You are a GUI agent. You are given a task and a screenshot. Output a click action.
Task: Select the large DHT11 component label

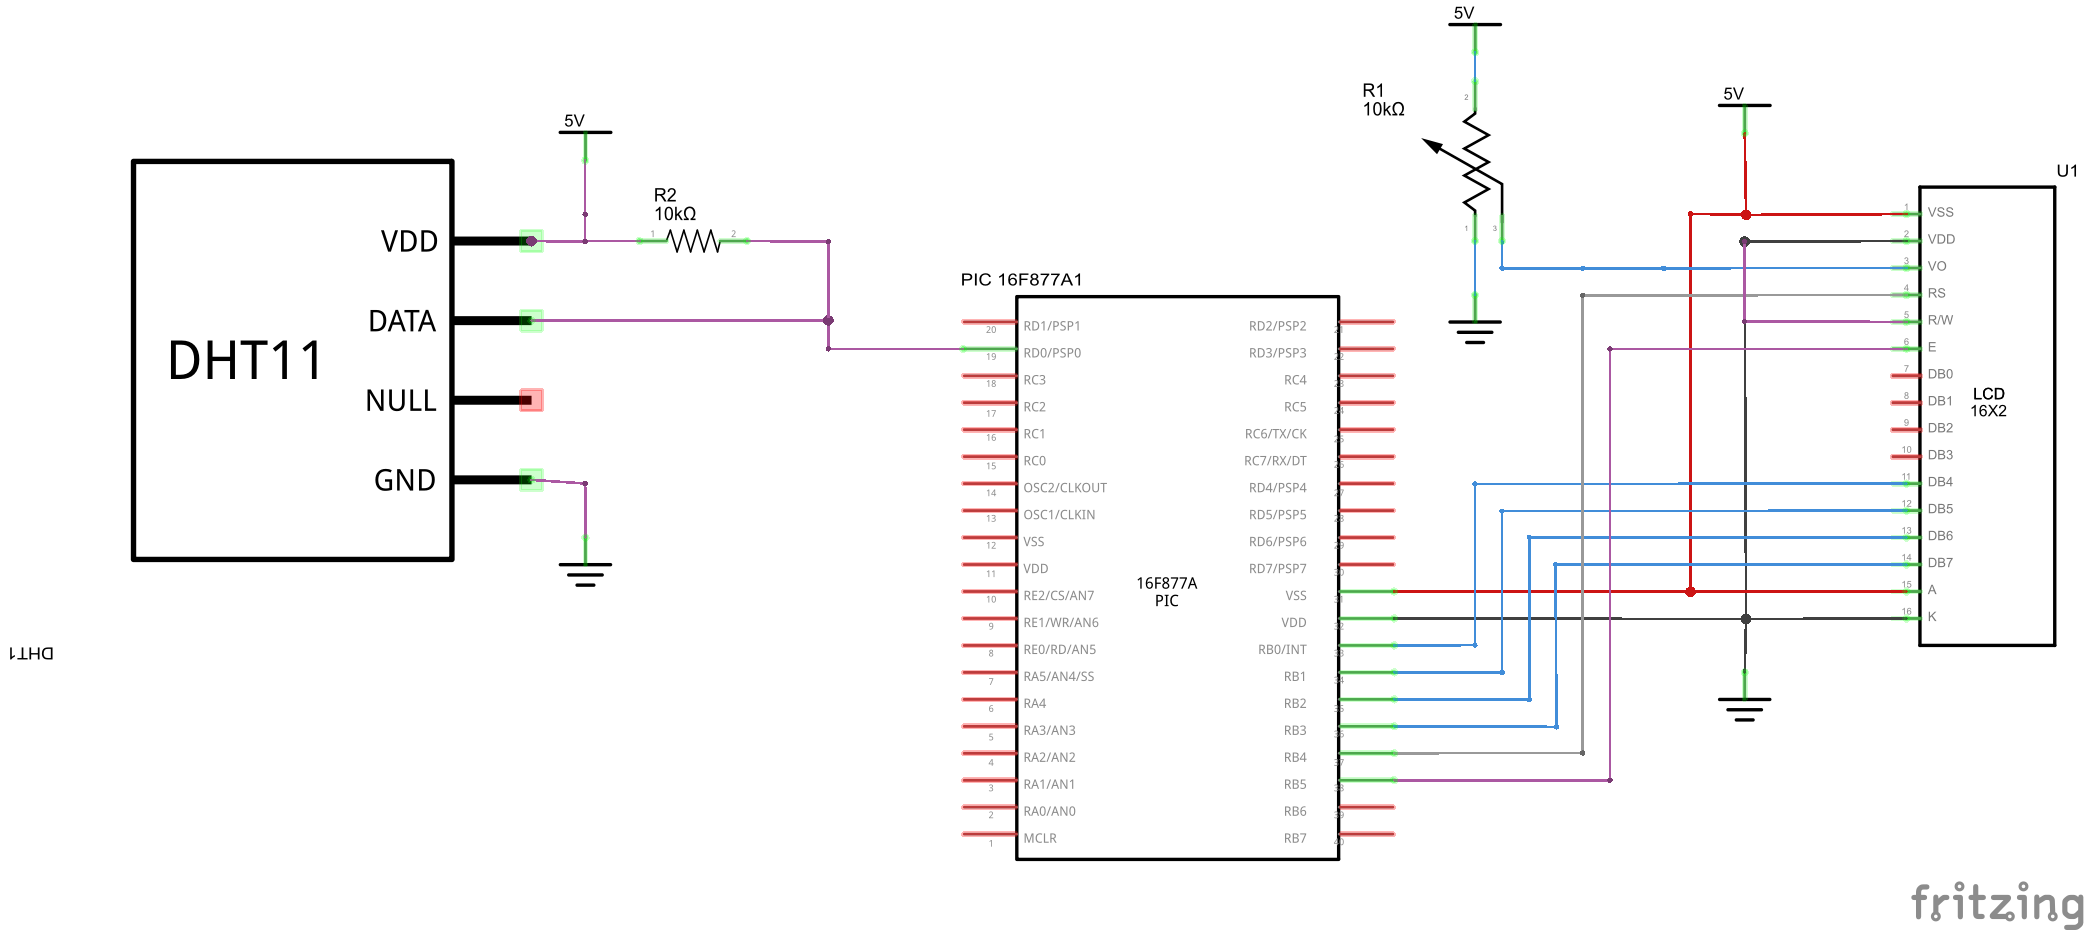point(245,360)
